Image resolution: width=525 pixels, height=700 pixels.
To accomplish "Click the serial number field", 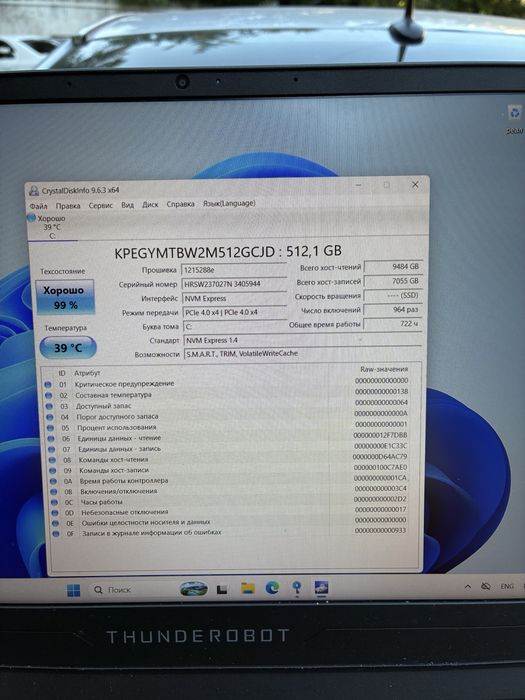I will (233, 284).
